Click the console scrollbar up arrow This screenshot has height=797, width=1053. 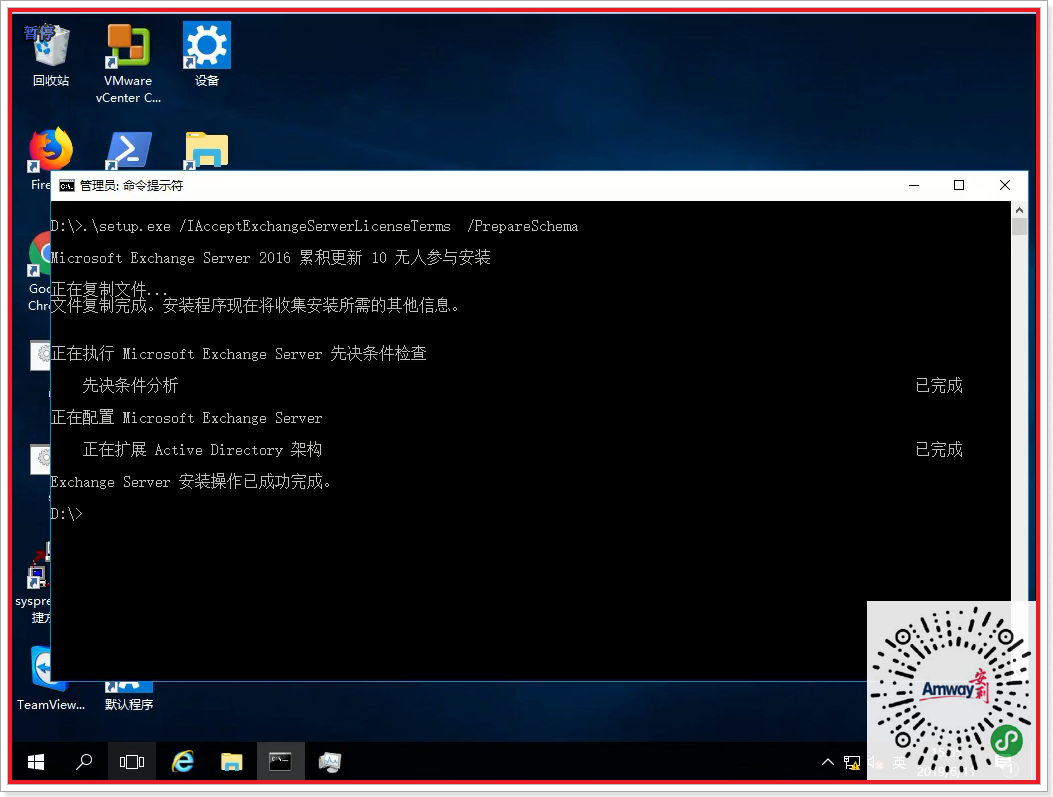pos(1019,209)
